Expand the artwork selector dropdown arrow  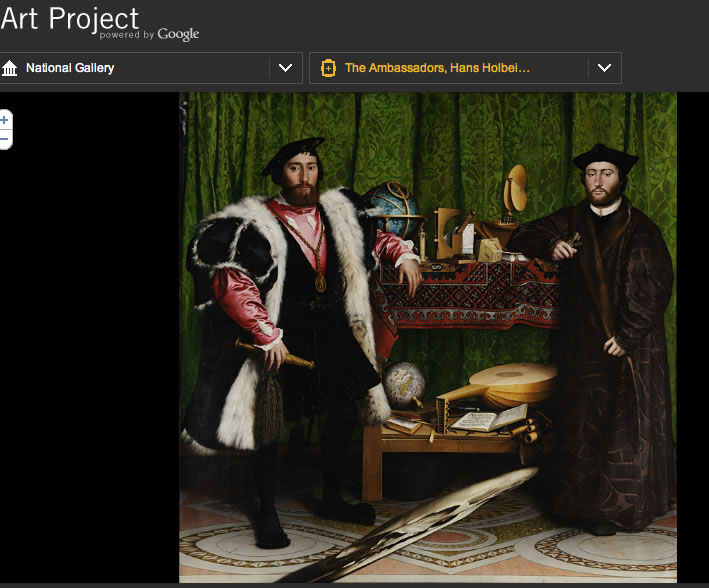coord(604,68)
